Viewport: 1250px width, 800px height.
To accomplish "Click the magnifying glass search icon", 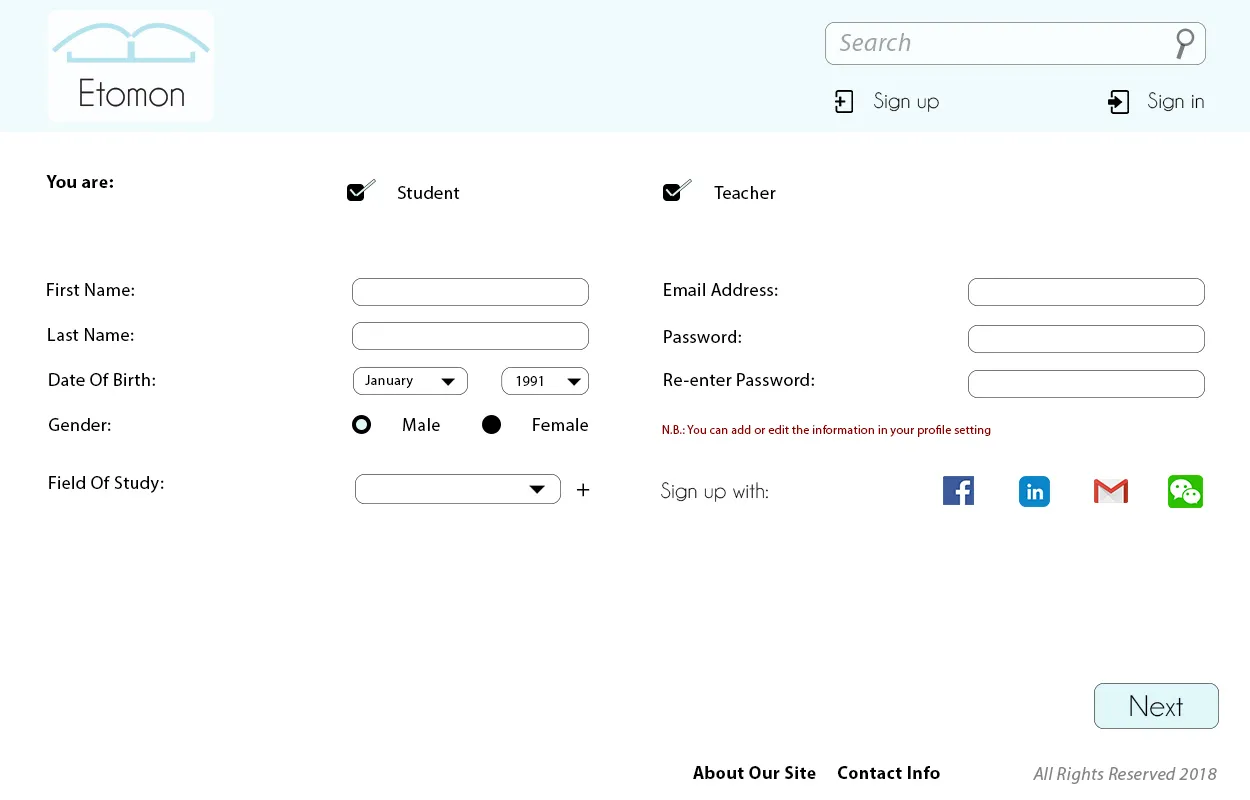I will [x=1184, y=43].
